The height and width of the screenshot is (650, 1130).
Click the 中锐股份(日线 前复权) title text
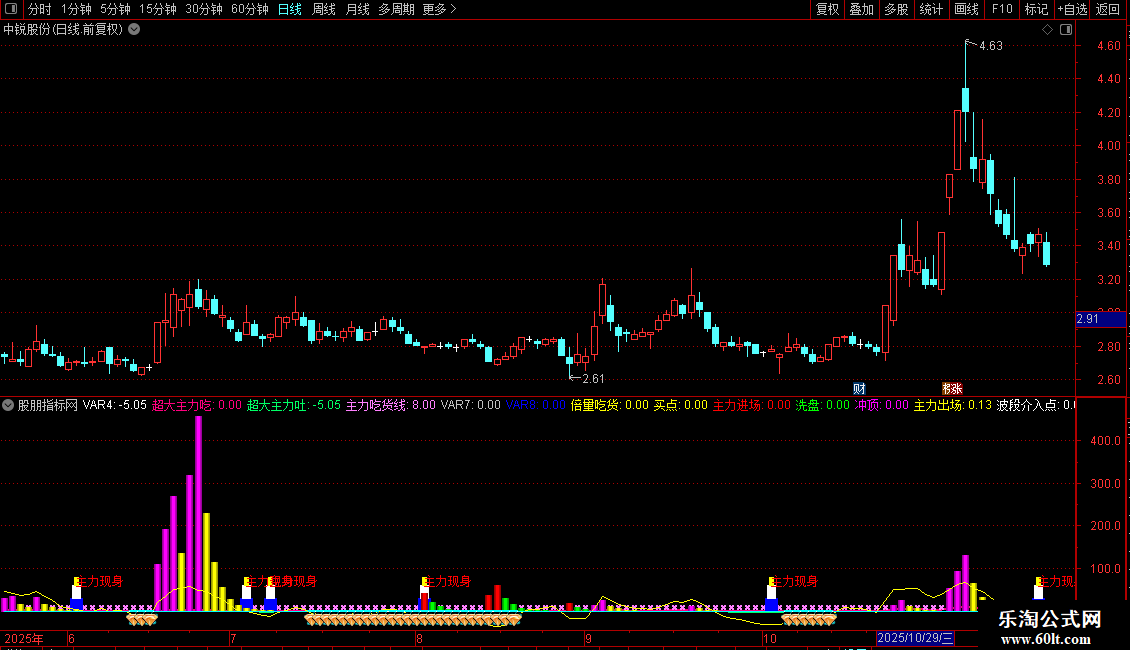coord(63,30)
